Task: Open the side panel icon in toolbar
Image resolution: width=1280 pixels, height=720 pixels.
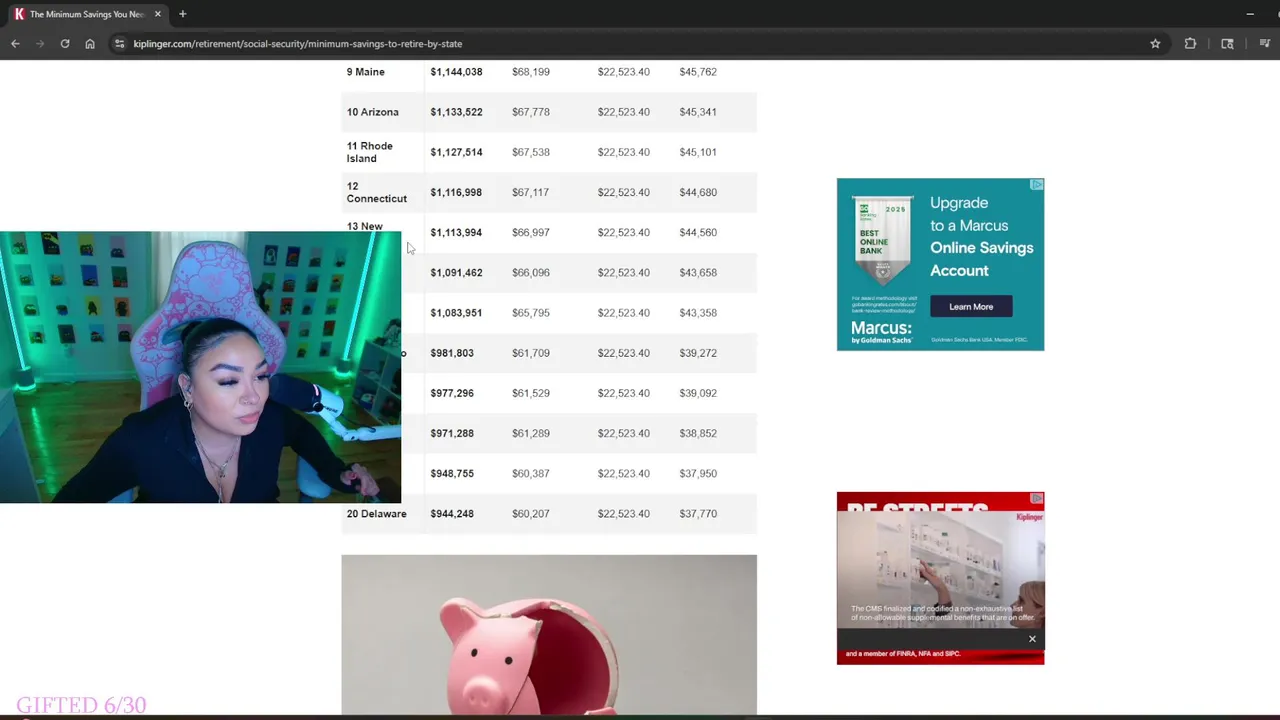Action: [x=1227, y=44]
